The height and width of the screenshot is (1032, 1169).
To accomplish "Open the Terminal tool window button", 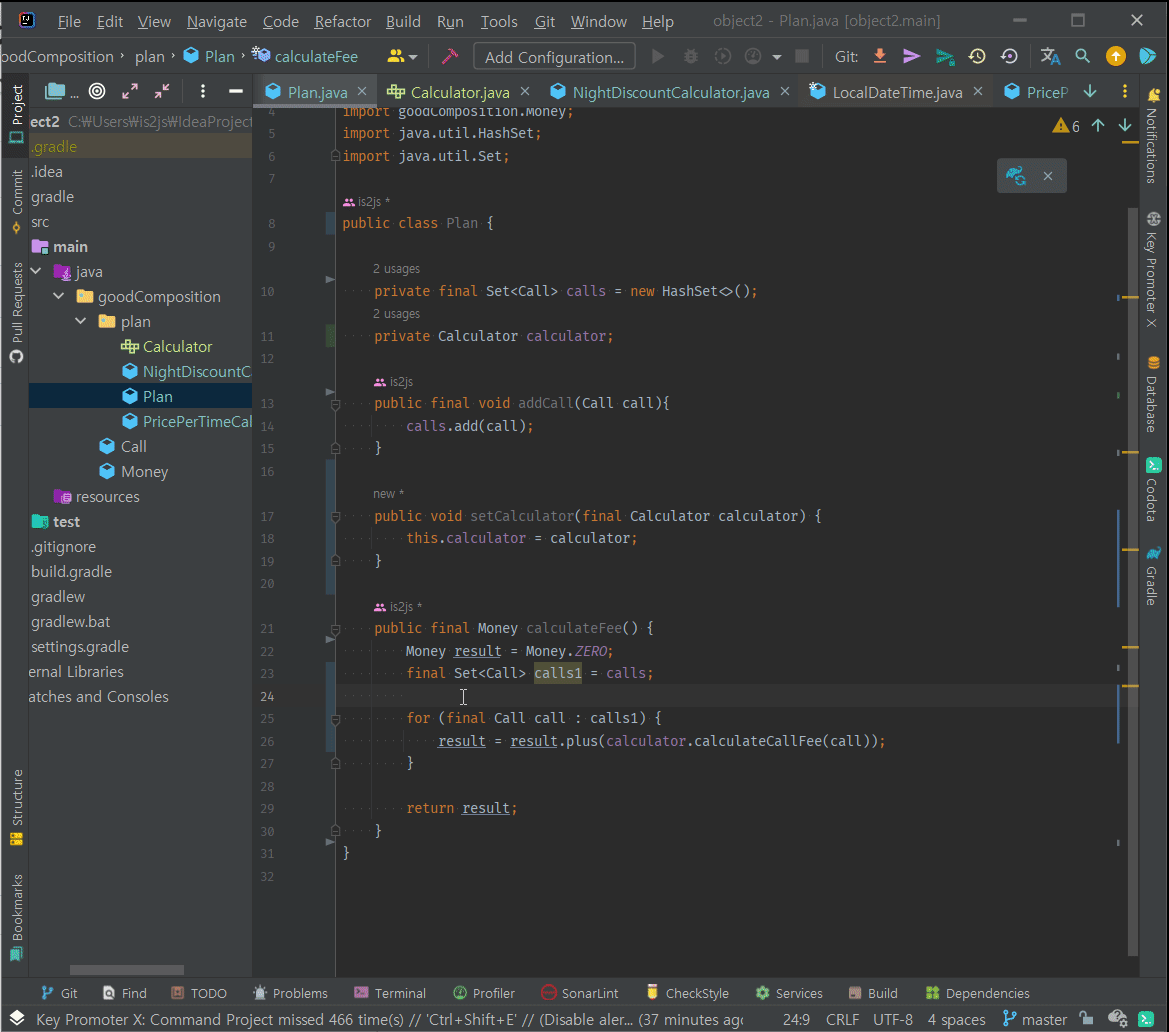I will [x=390, y=993].
